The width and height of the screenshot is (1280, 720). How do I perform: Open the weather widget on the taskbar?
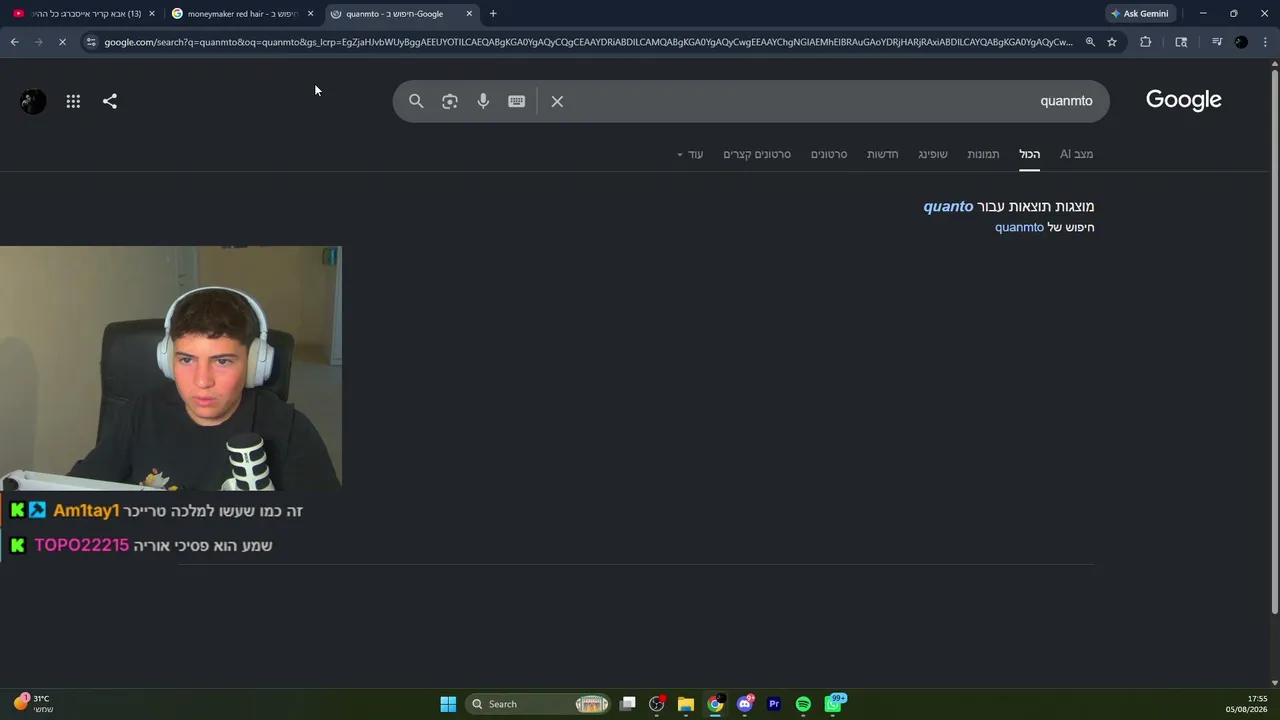(32, 704)
